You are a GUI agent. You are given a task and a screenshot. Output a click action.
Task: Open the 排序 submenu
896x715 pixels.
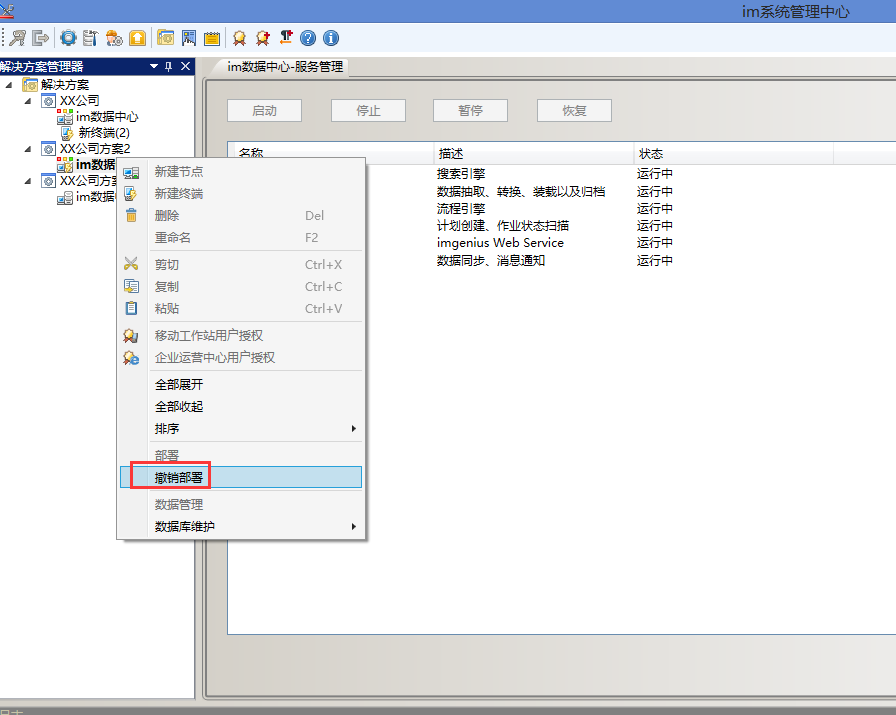tap(240, 429)
